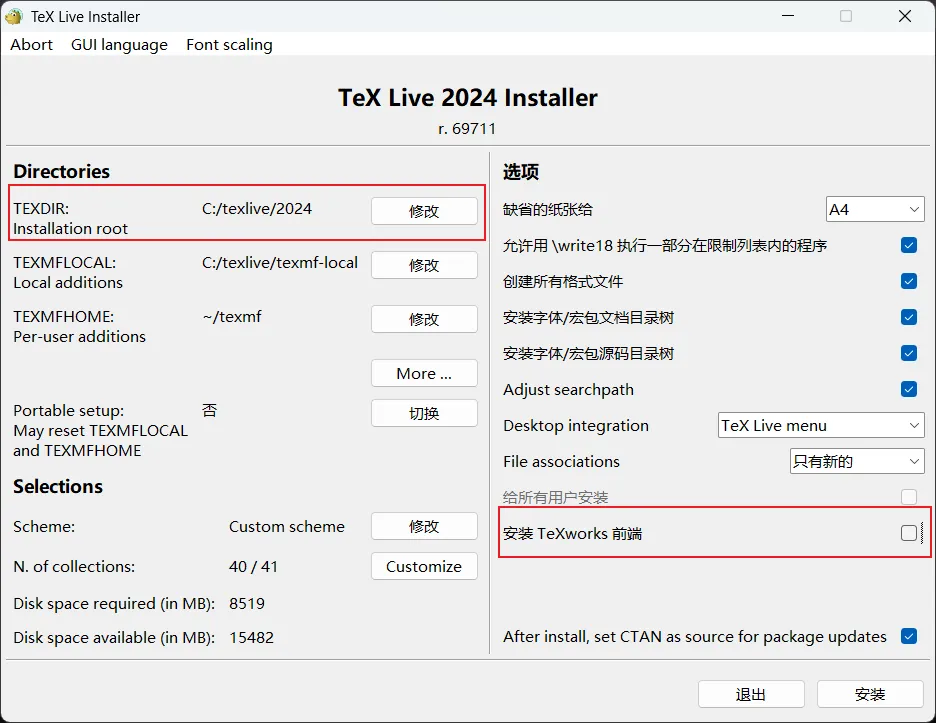The width and height of the screenshot is (936, 723).
Task: Toggle 安装字体/宏包文档目录树 checkbox
Action: pyautogui.click(x=909, y=317)
